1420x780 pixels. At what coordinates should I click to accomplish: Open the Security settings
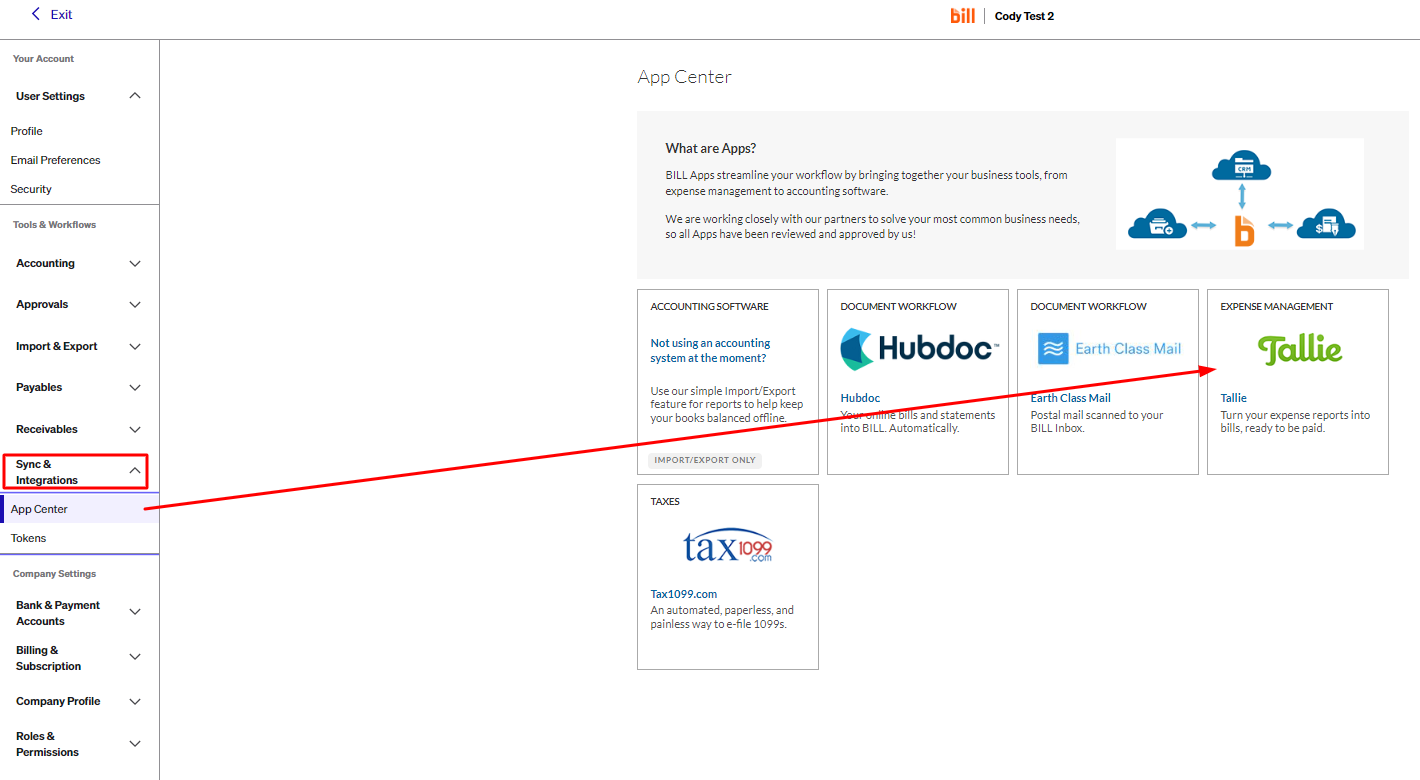coord(31,189)
